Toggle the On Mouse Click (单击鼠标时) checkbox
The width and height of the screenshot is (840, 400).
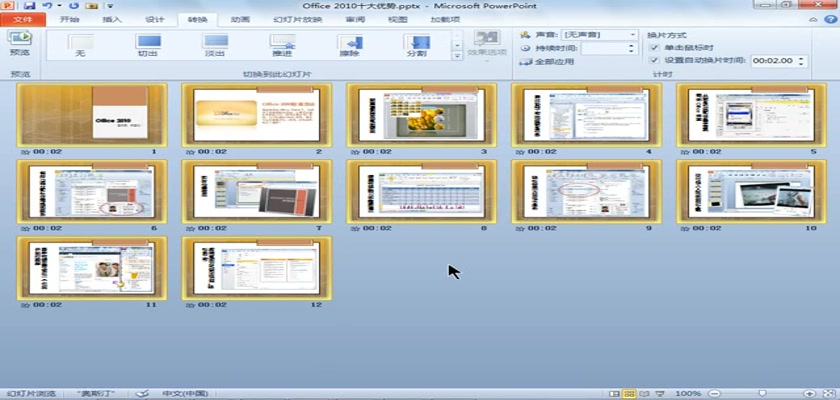click(653, 48)
